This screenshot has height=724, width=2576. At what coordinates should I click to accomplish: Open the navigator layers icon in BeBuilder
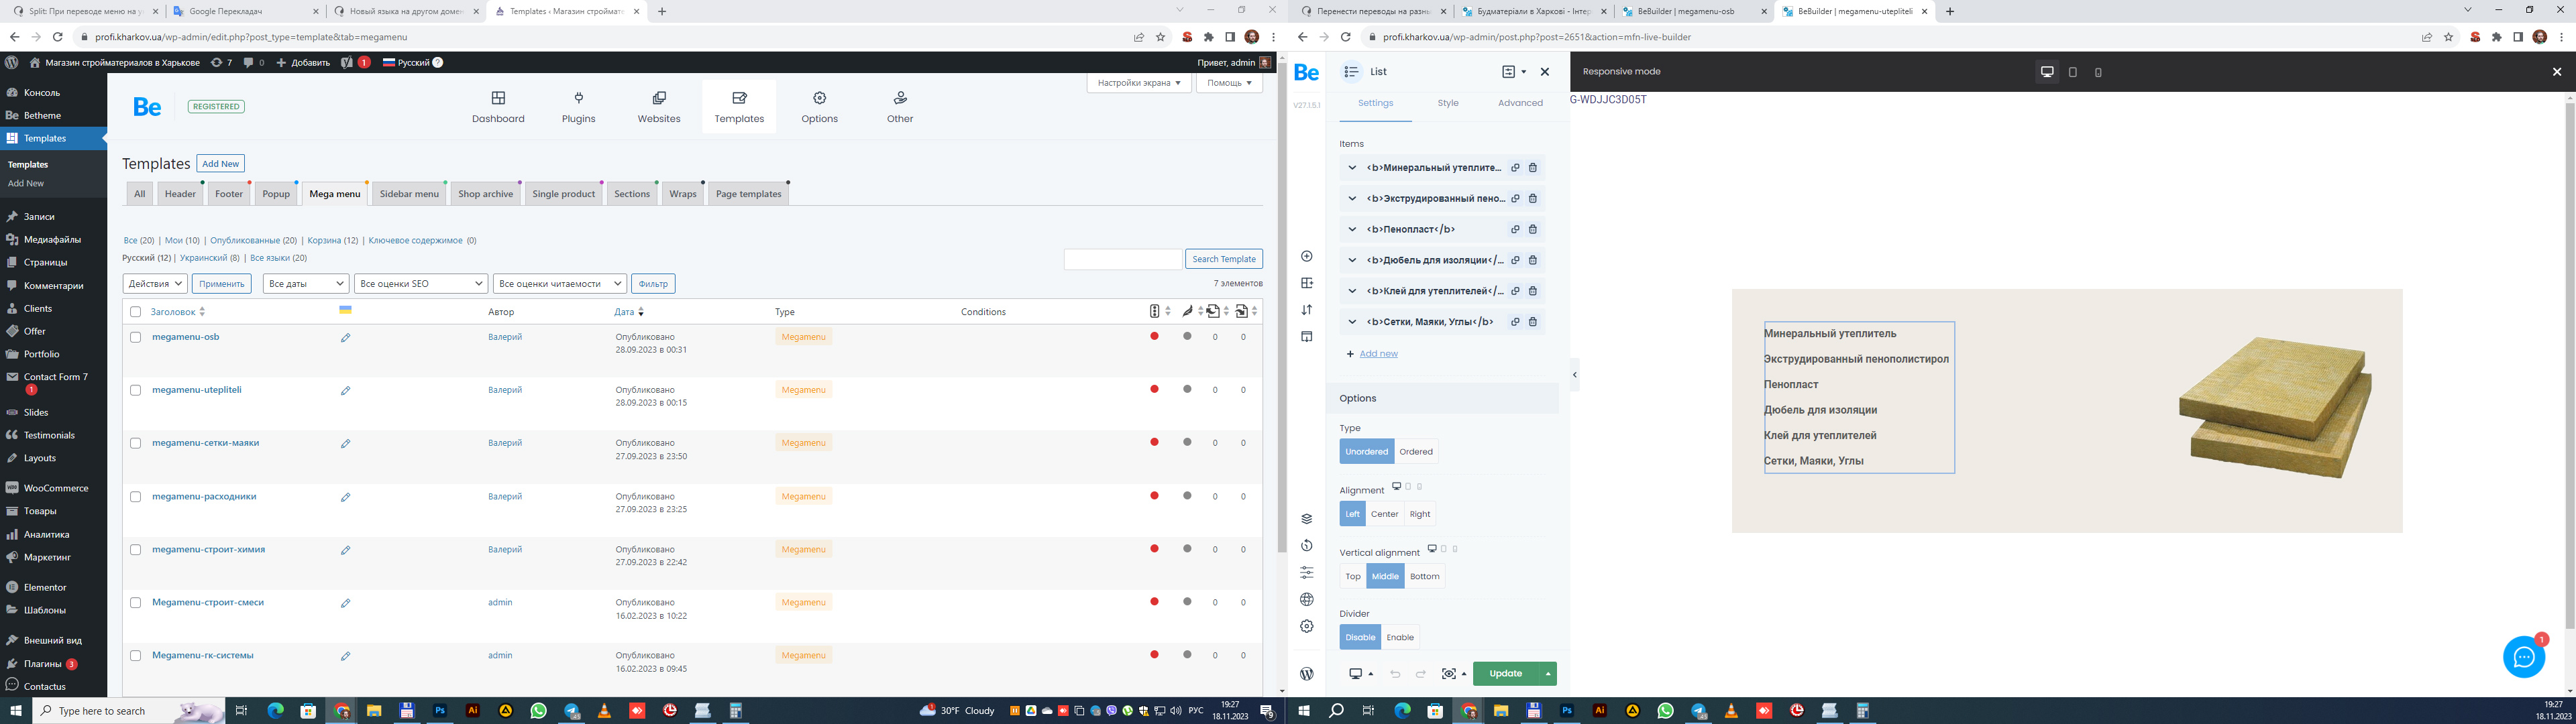tap(1306, 519)
